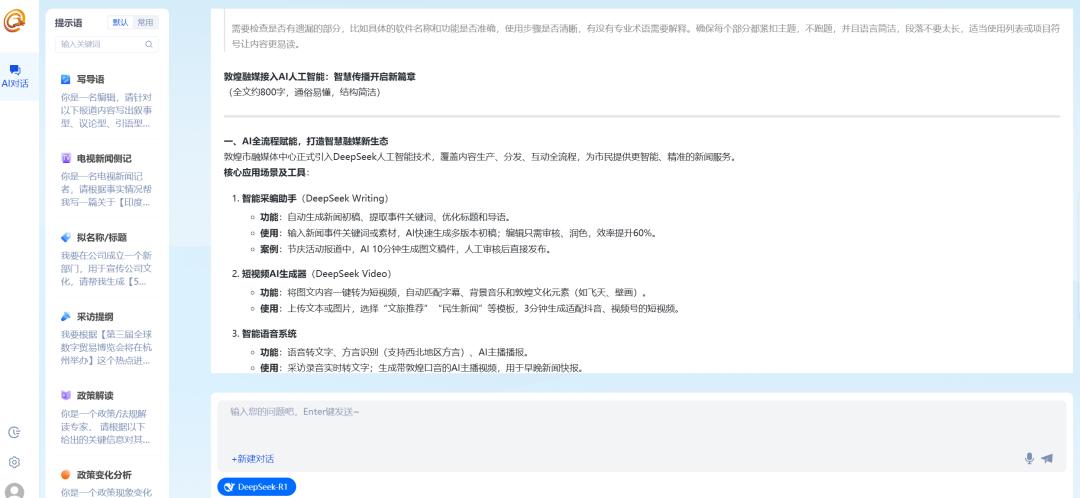The width and height of the screenshot is (1080, 498).
Task: Click the app logo at top-left
Action: (14, 20)
